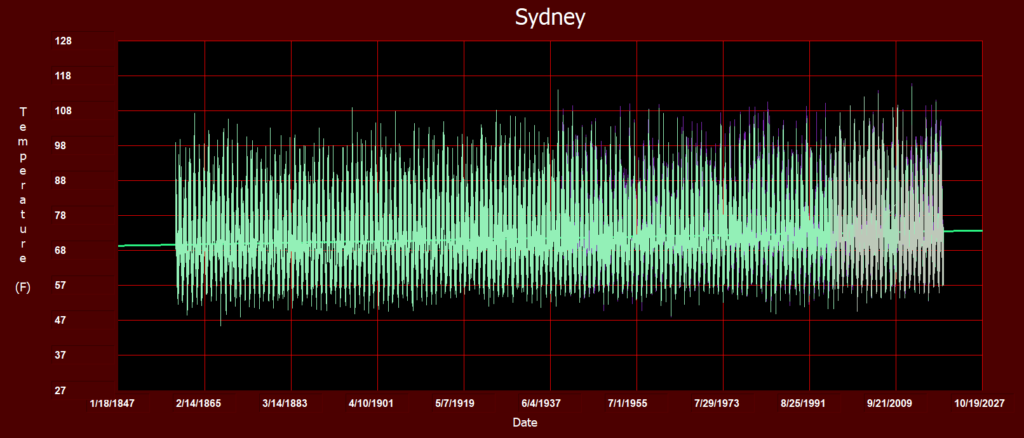Click the 9/21/2009 date tick label
Image resolution: width=1024 pixels, height=438 pixels.
click(x=890, y=403)
